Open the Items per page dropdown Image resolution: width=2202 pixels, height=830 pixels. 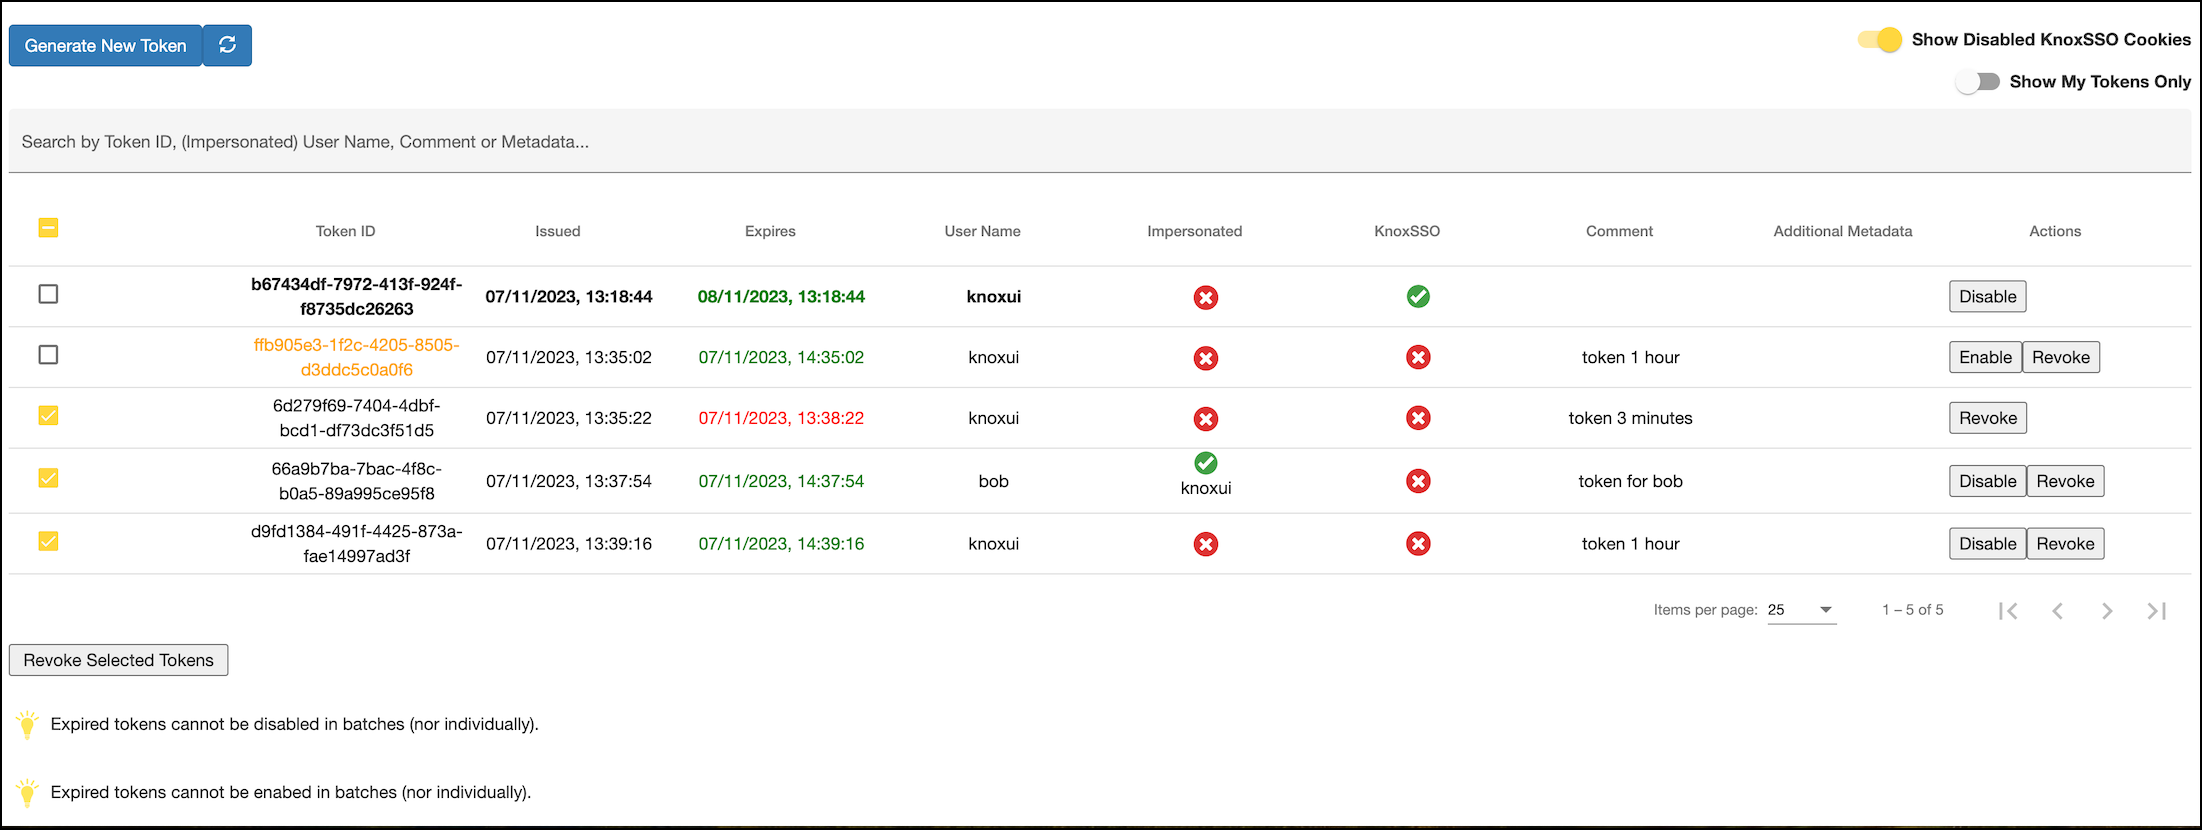pos(1801,610)
